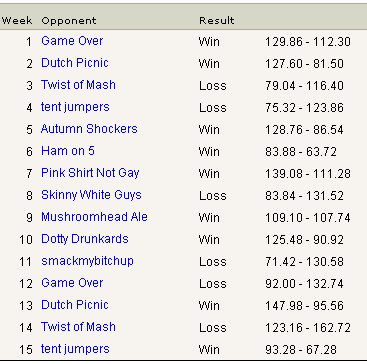Select the Result column header
The height and width of the screenshot is (364, 367).
[217, 21]
